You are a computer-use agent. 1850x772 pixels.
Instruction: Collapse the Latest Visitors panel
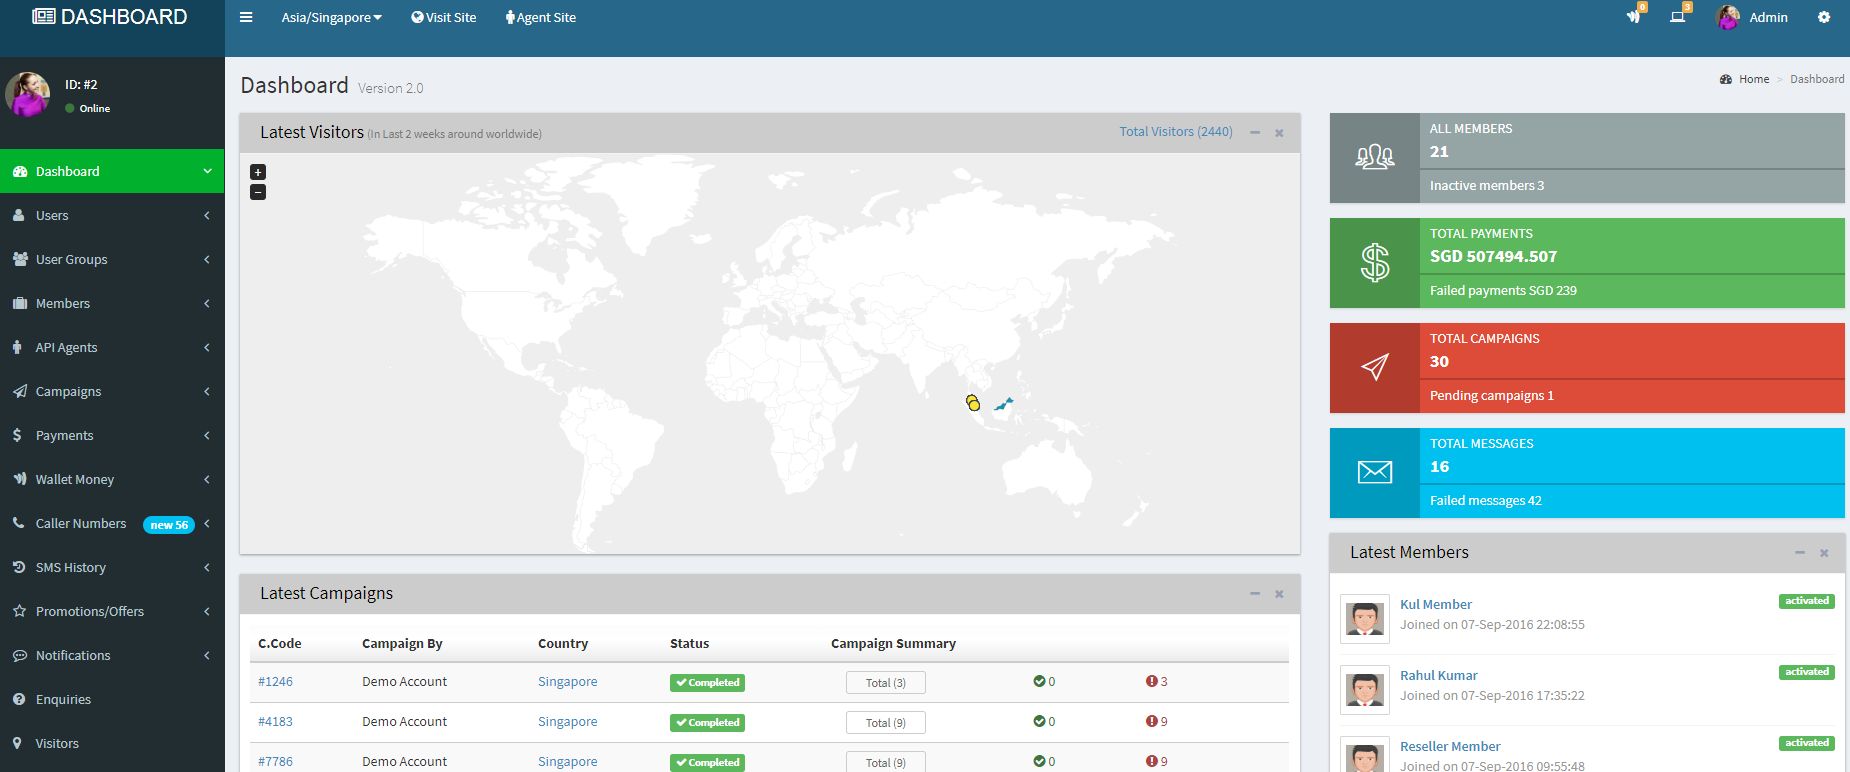(1254, 133)
